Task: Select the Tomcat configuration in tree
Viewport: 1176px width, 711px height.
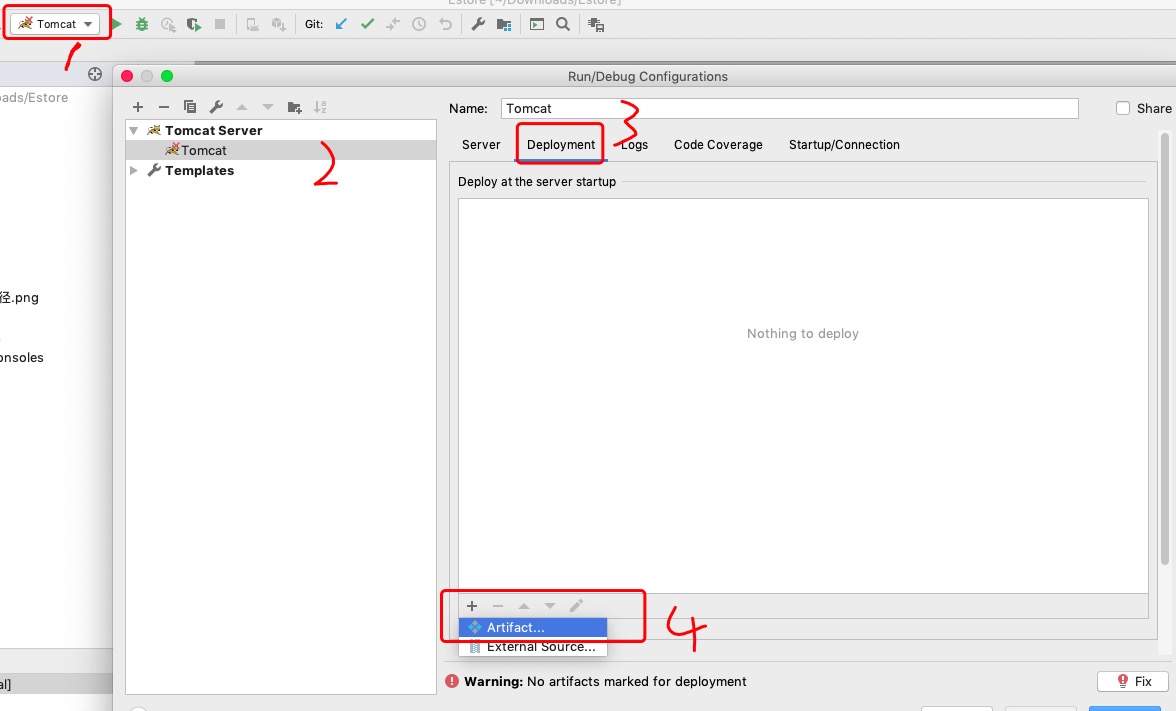Action: click(x=203, y=151)
